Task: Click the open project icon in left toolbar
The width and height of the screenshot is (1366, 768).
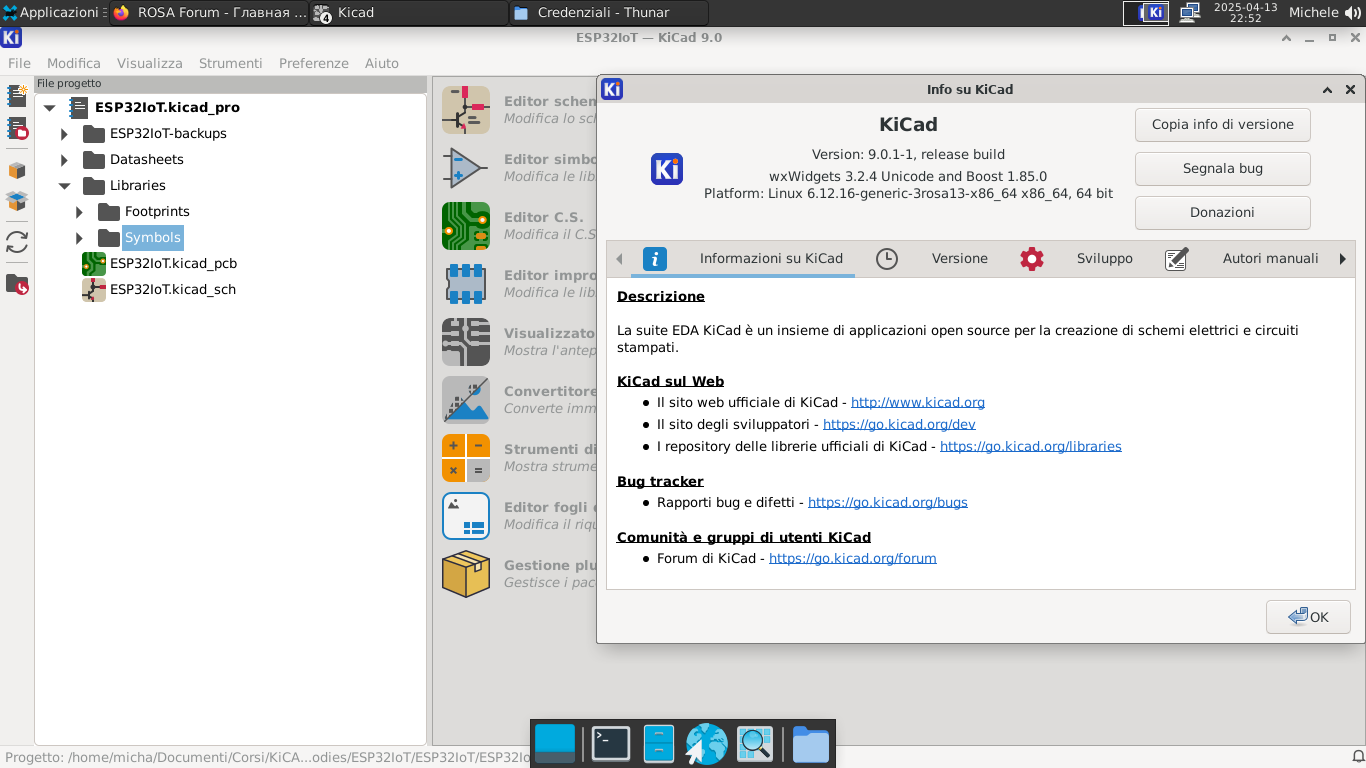Action: 17,129
